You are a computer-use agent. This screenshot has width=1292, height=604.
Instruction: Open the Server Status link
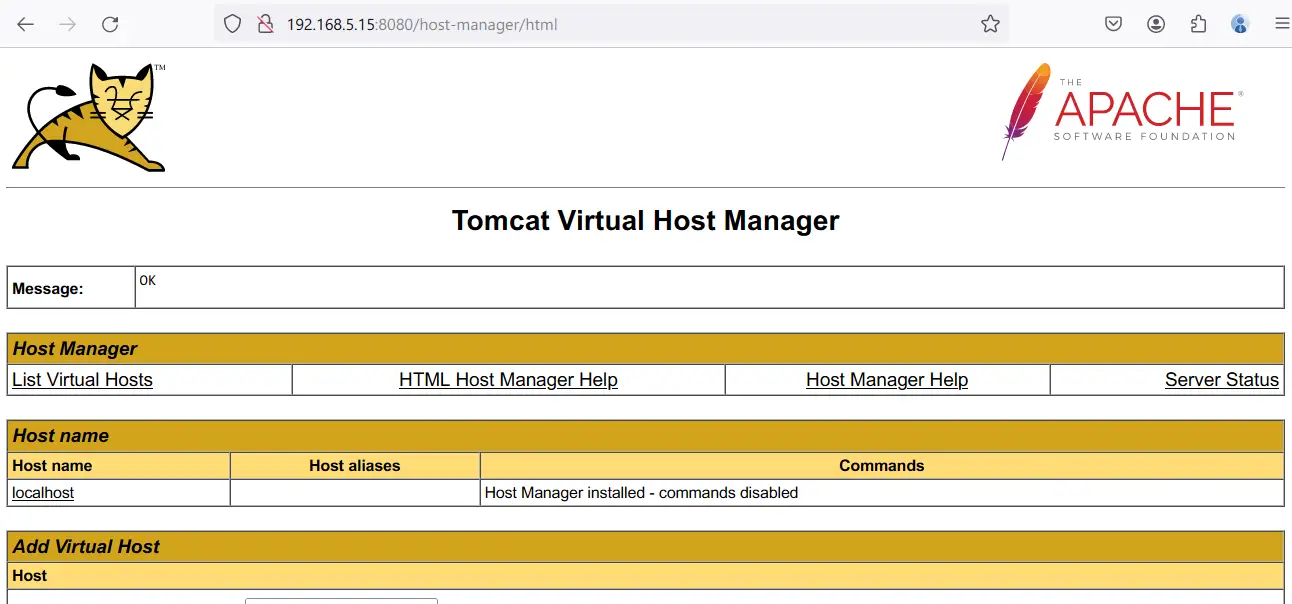(1222, 380)
